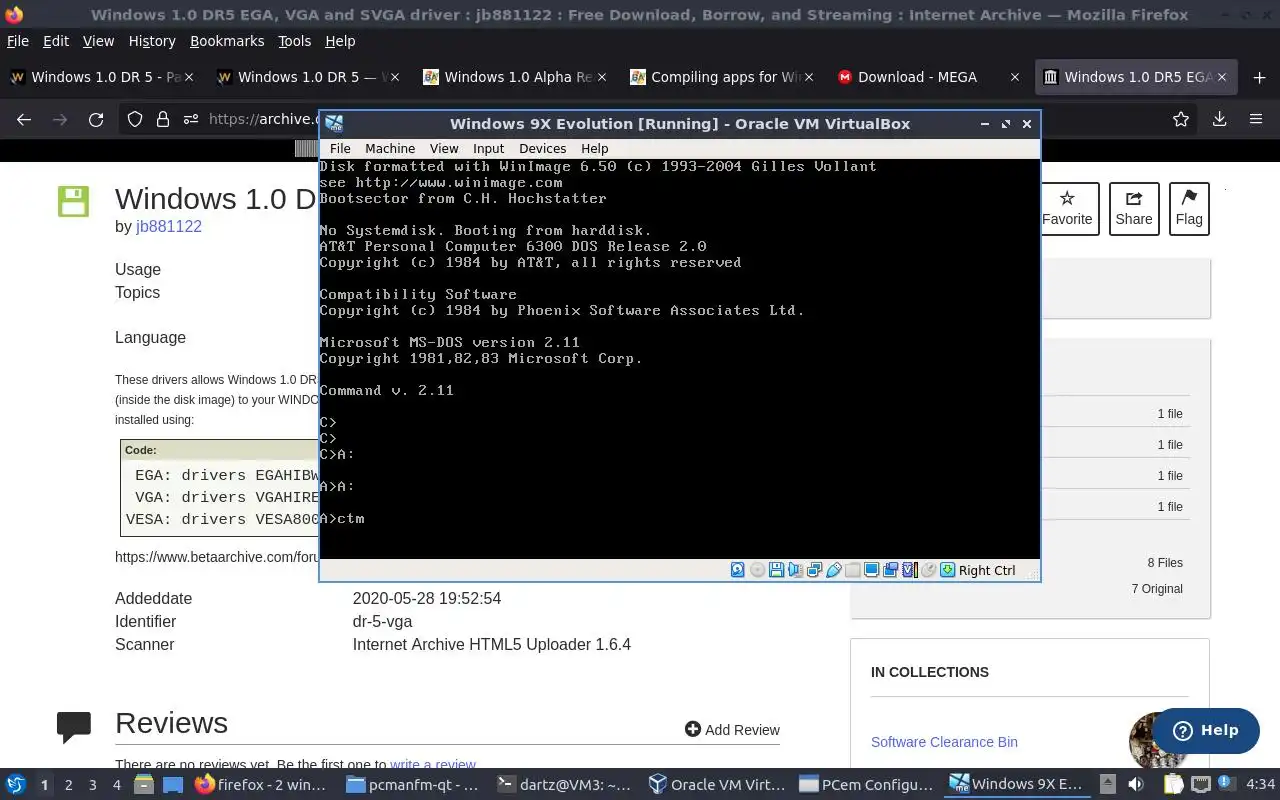Close the 'Download - MEGA' tab
1280x800 pixels.
click(1015, 77)
